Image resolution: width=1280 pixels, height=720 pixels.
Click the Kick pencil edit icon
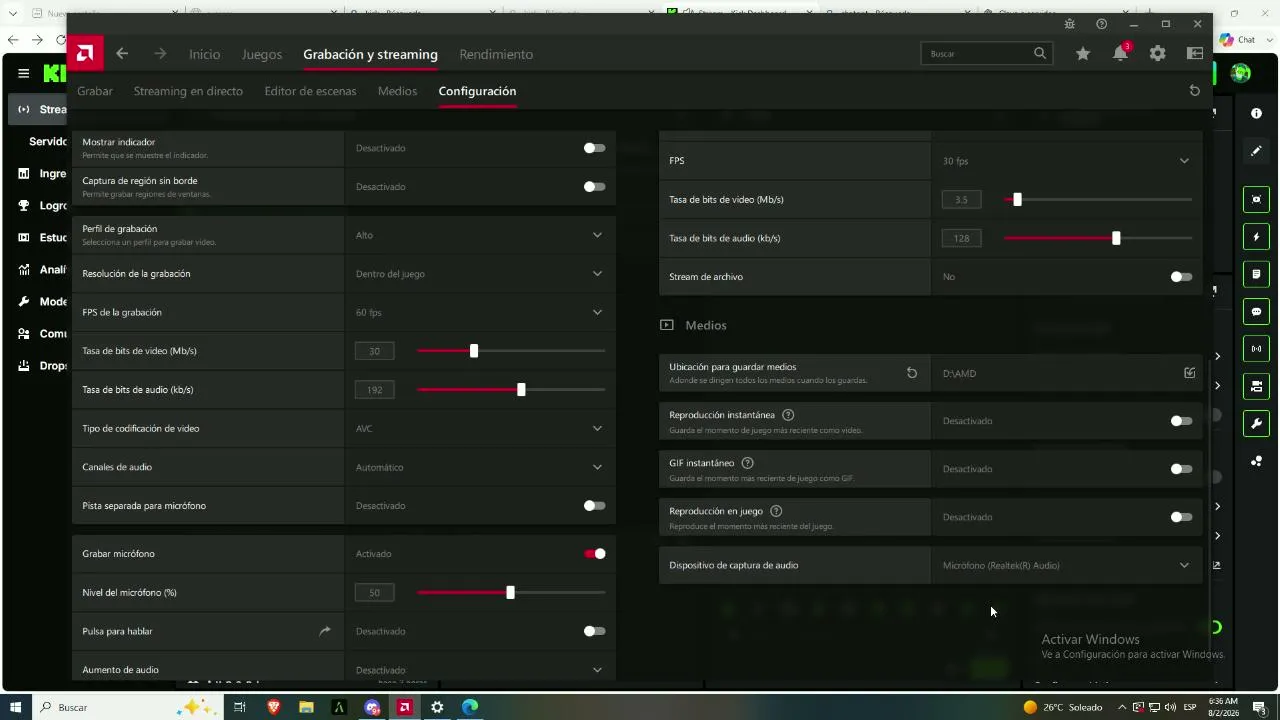pyautogui.click(x=1256, y=151)
